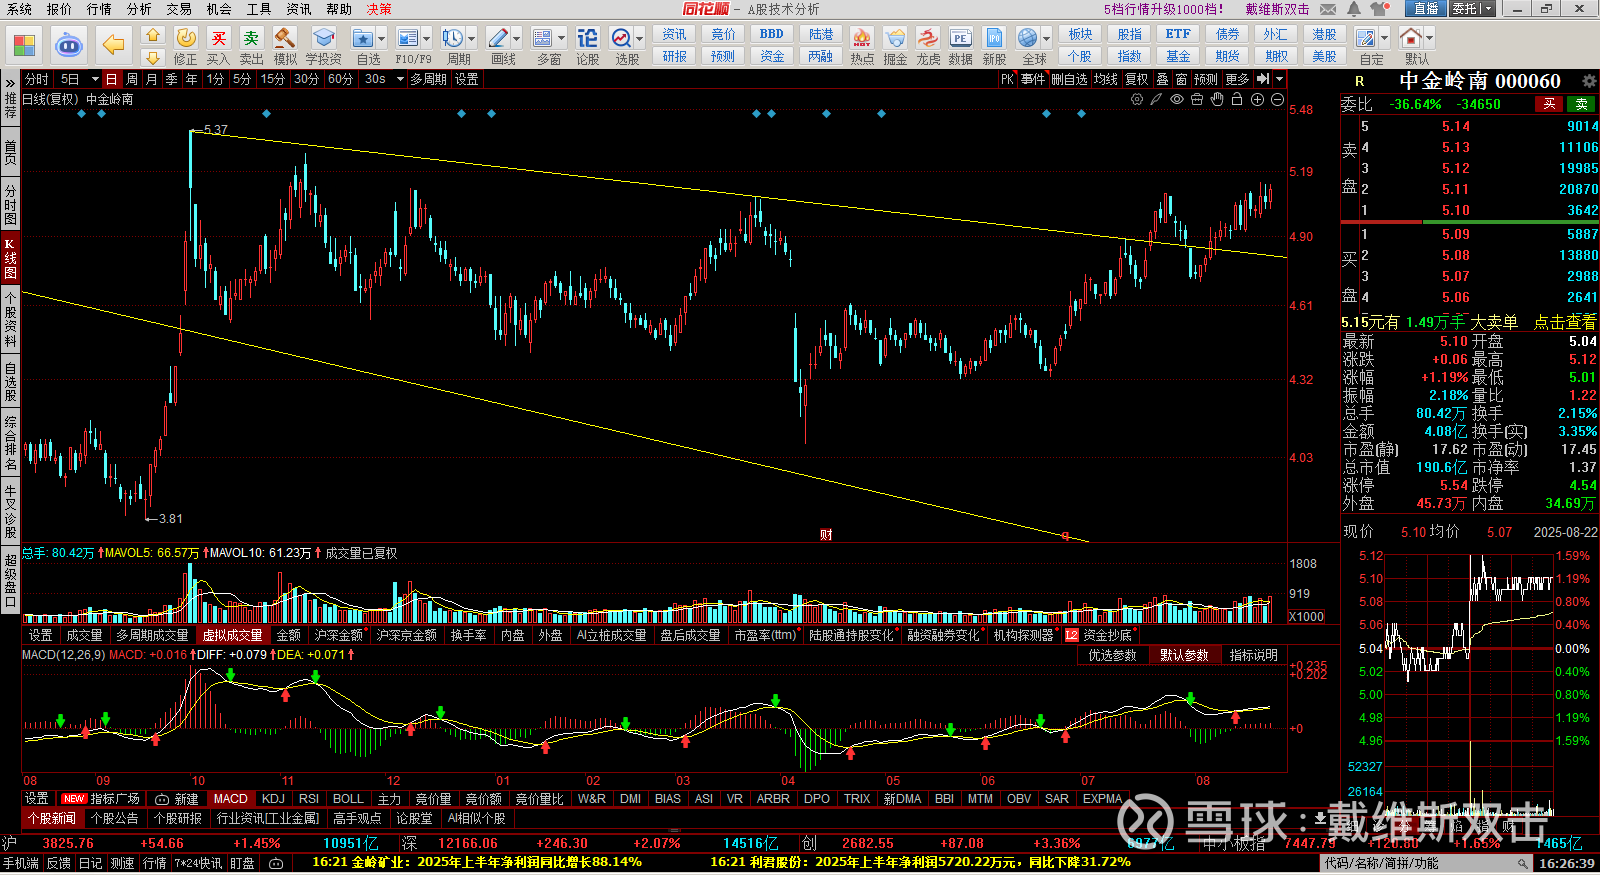The image size is (1600, 875).
Task: Zoom out chart with minus icon
Action: coord(1277,99)
